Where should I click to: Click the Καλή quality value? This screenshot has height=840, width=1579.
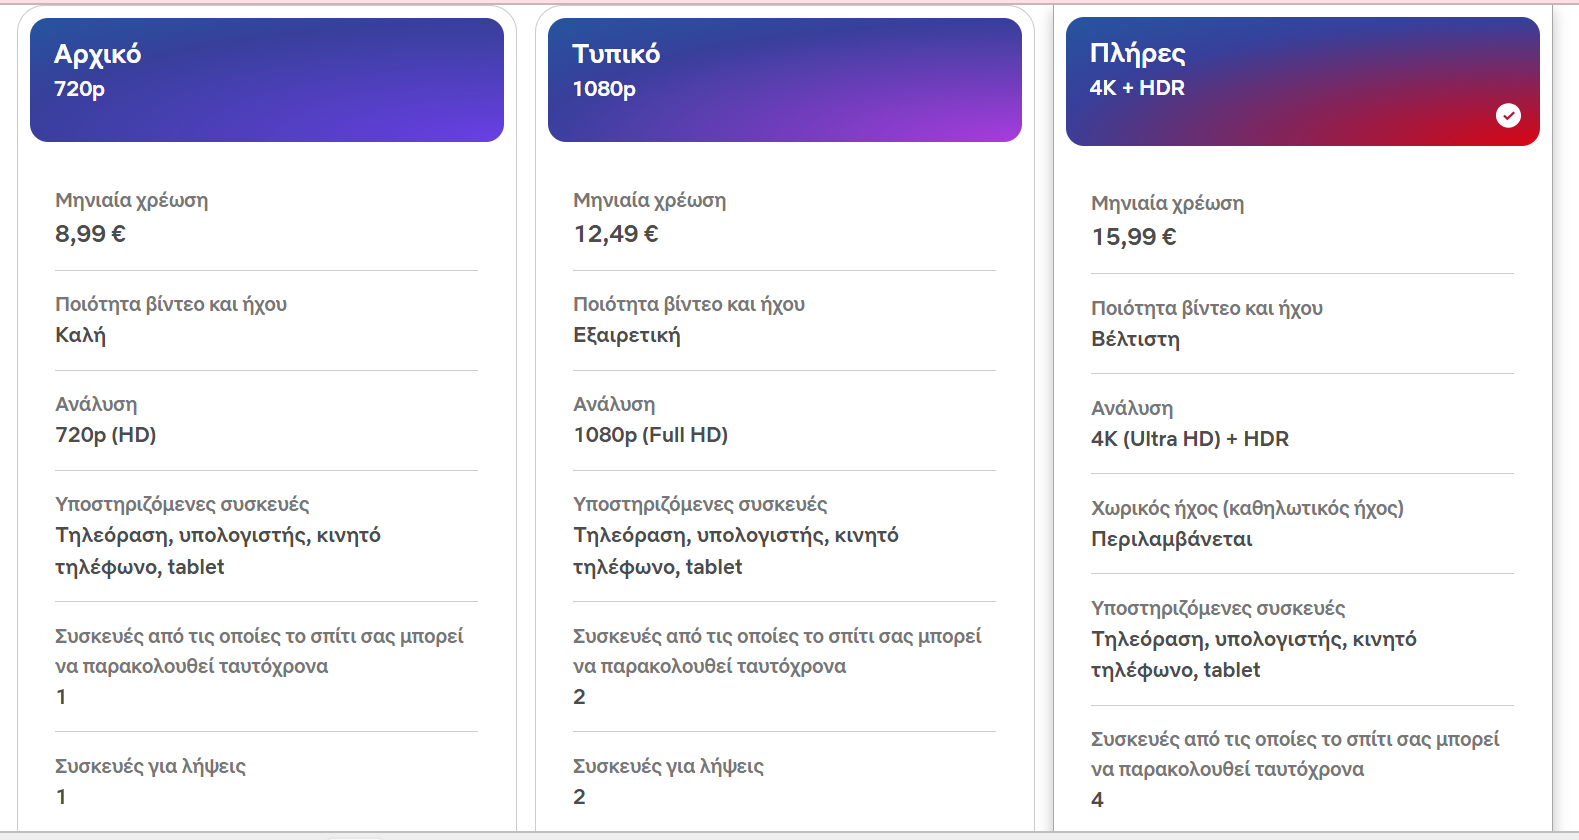[x=80, y=335]
